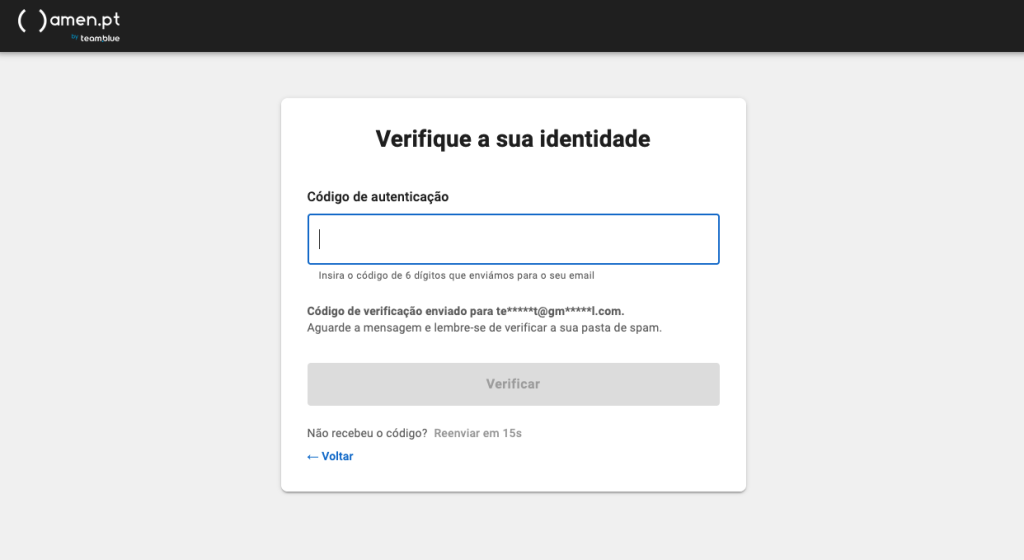Focus the Código de autenticação input field

coord(513,239)
